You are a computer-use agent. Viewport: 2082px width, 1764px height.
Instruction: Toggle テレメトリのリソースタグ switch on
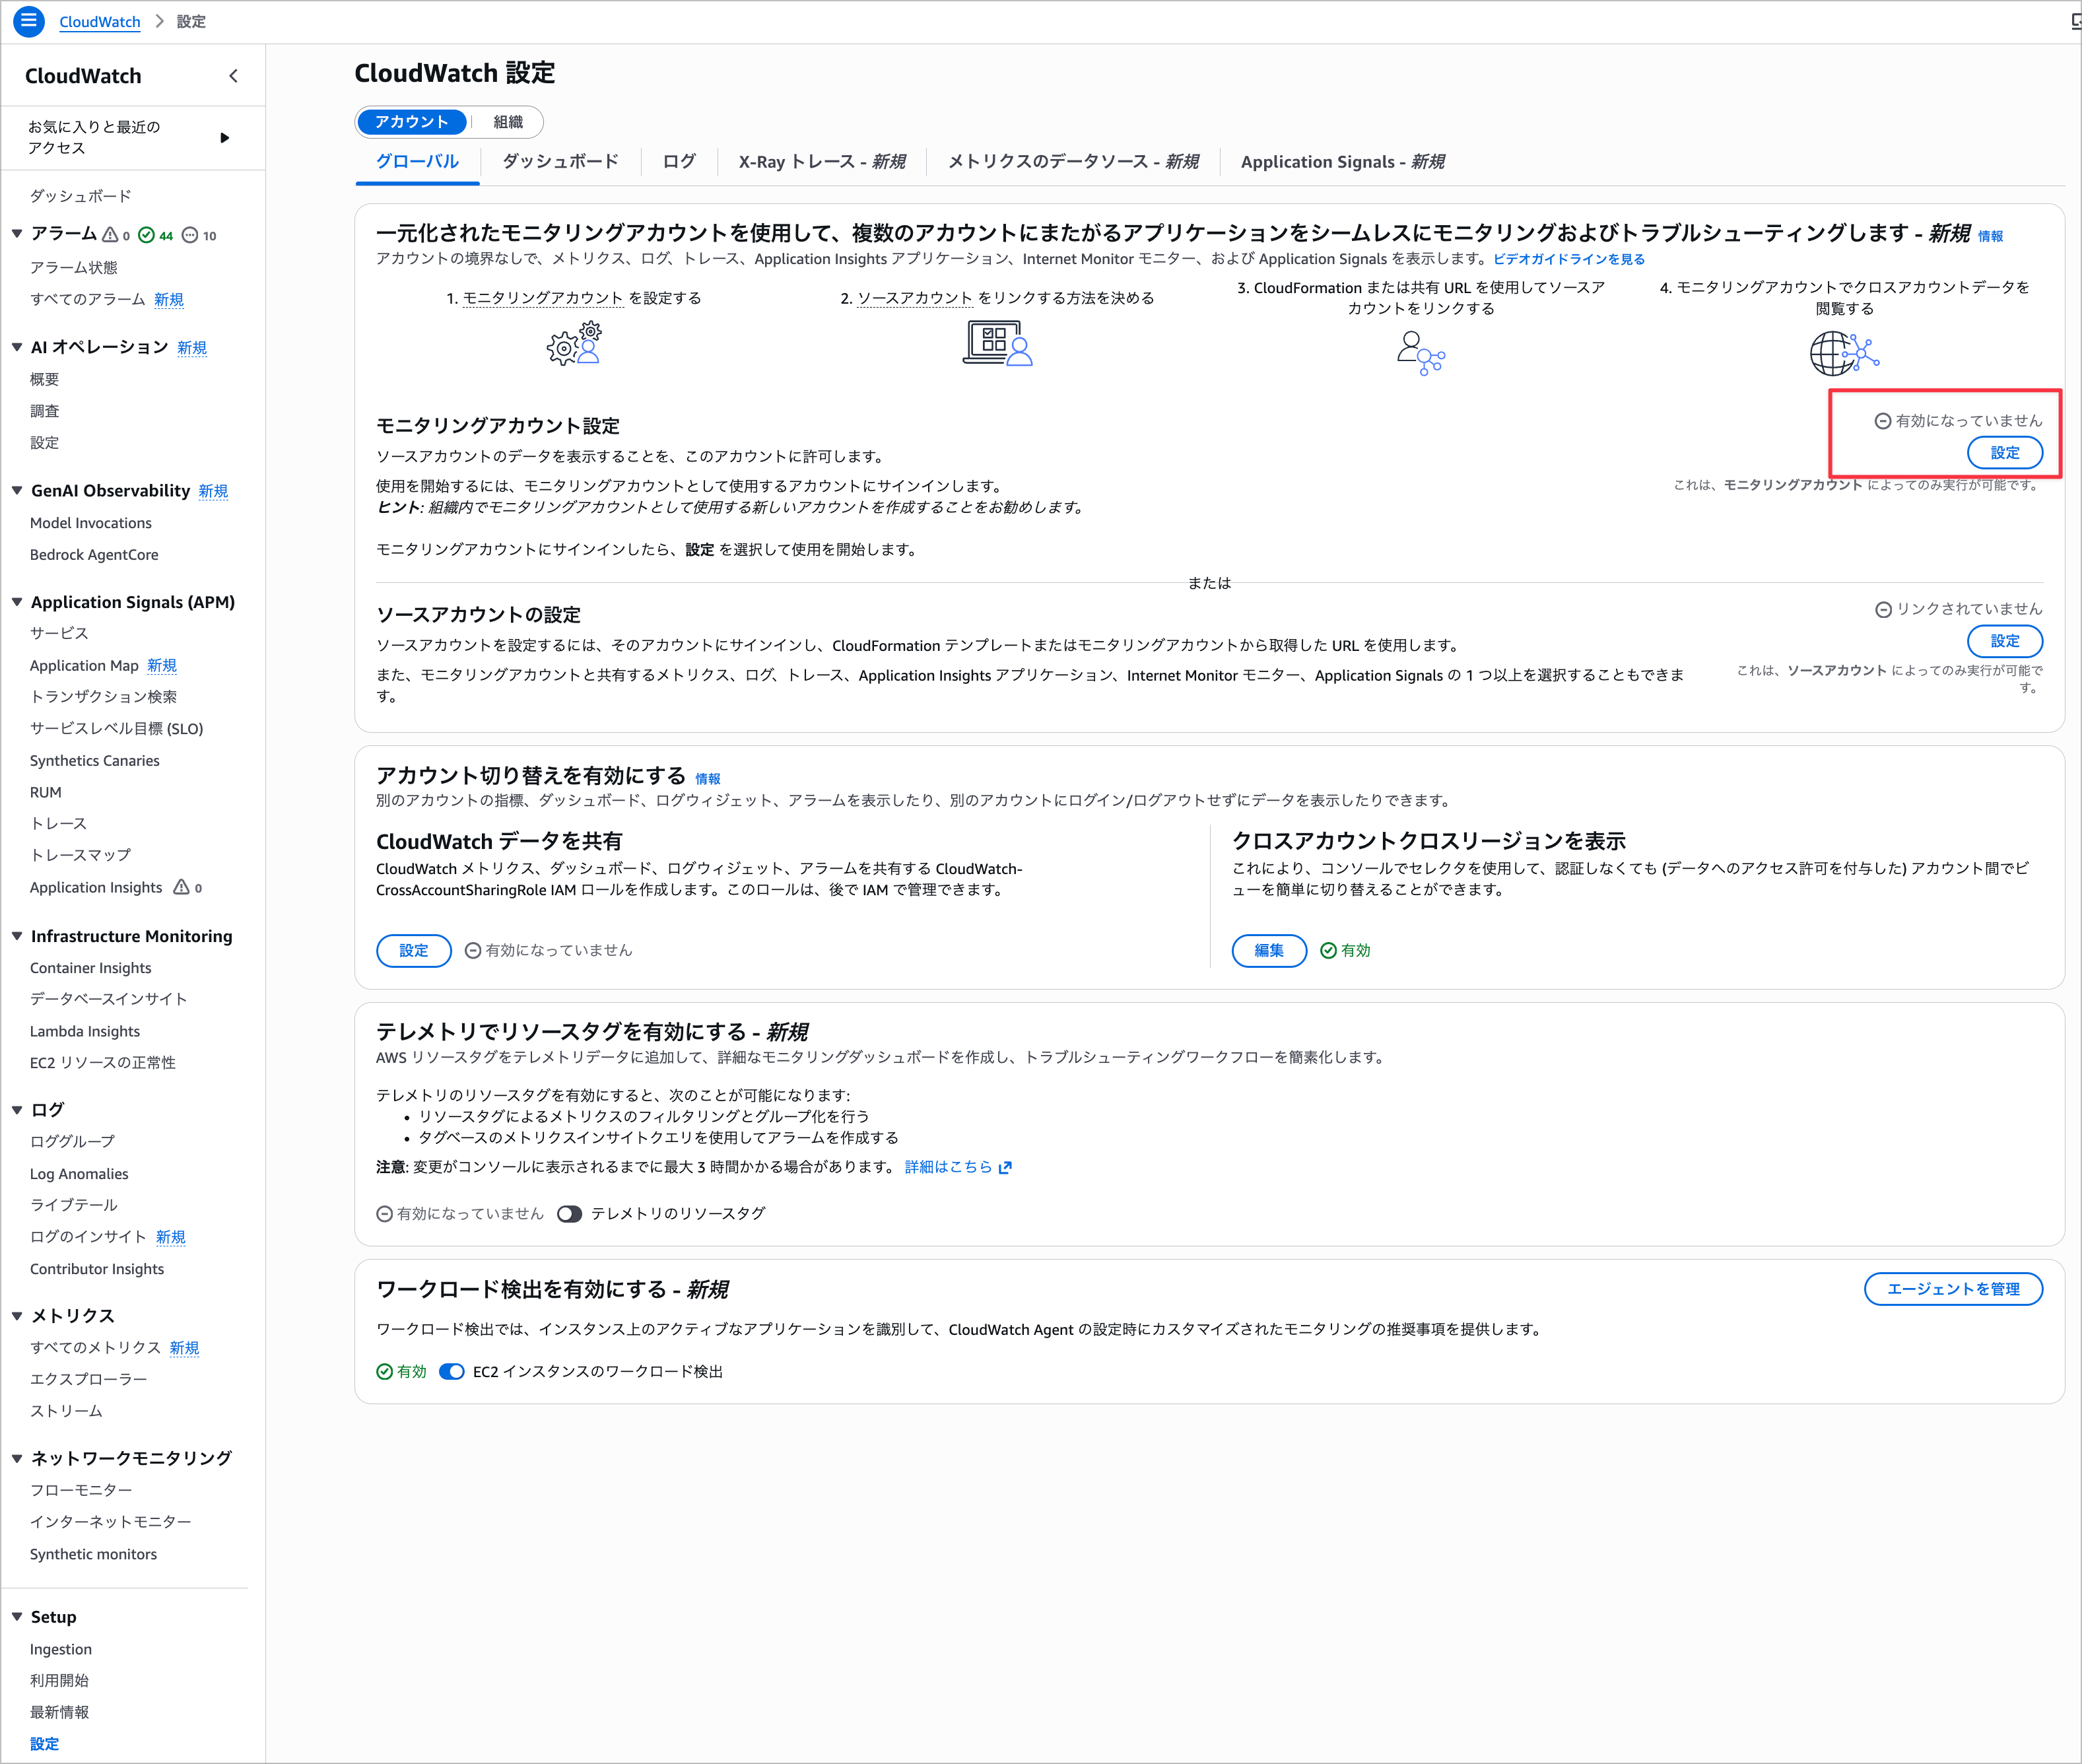pyautogui.click(x=569, y=1214)
